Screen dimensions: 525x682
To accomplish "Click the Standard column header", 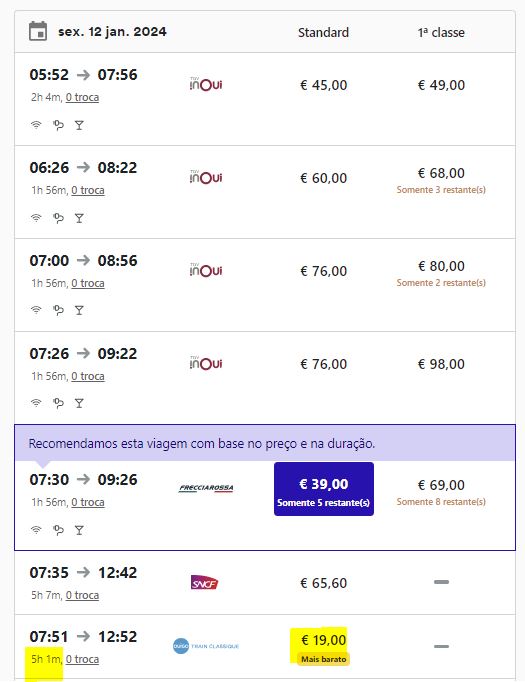I will tap(323, 33).
